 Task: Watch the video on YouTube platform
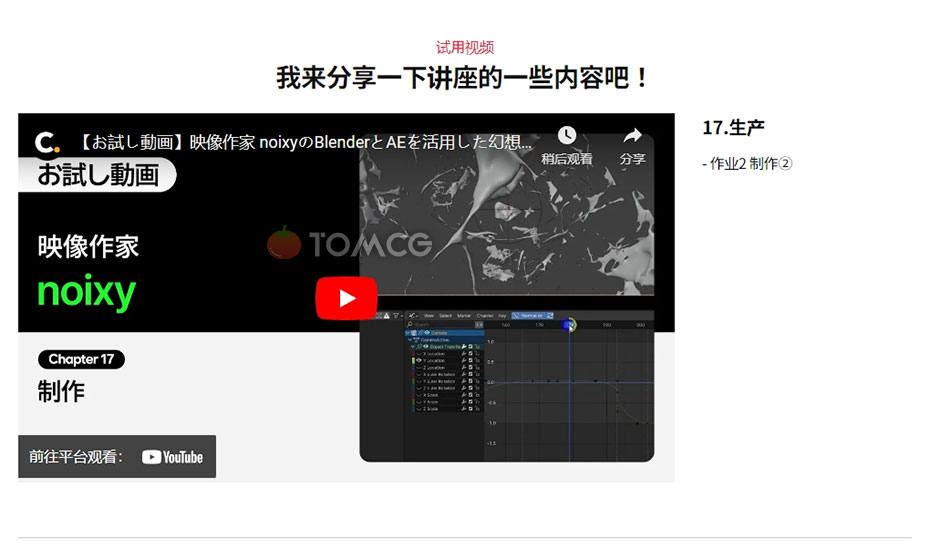[117, 457]
